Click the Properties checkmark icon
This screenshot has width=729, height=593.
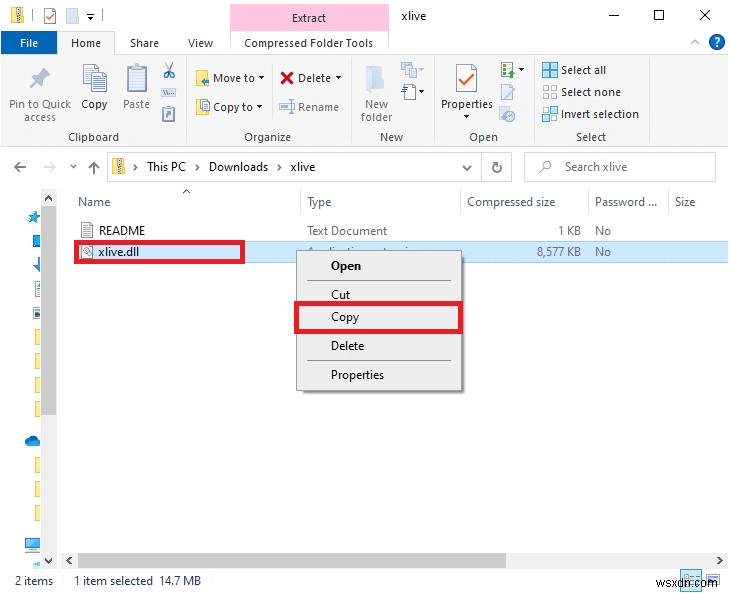click(x=466, y=78)
